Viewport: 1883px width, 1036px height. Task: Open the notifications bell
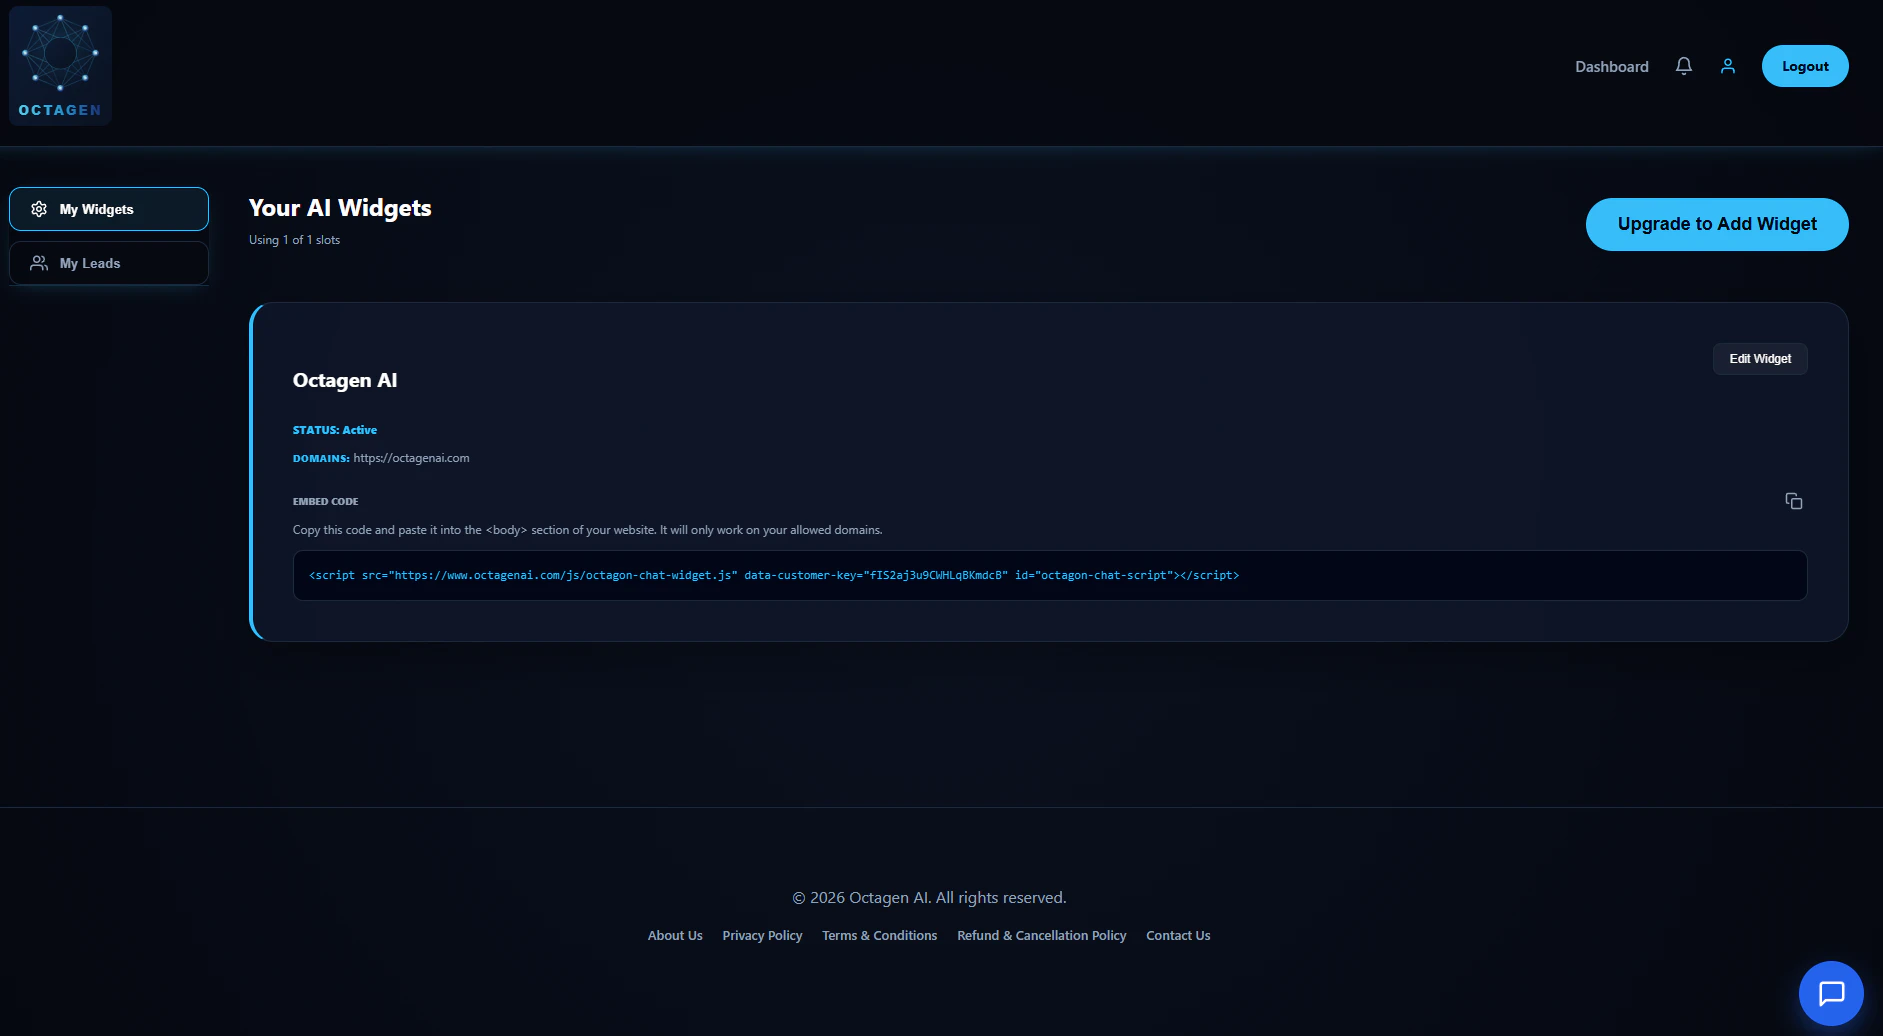coord(1684,66)
